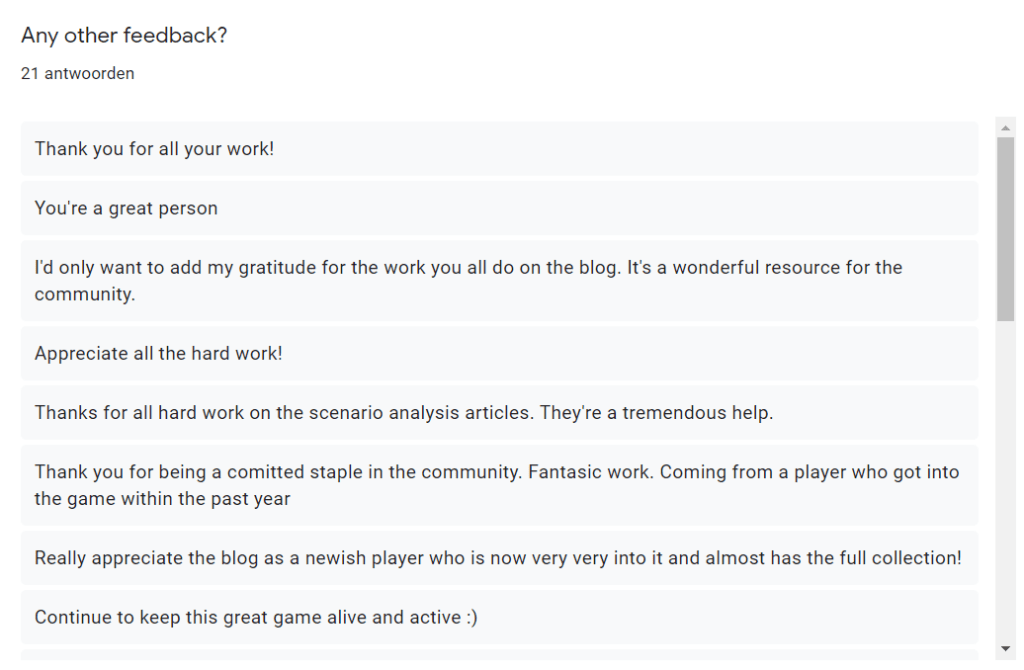1024x670 pixels.
Task: Click the ":)" smiley ending the last response
Action: tap(471, 617)
